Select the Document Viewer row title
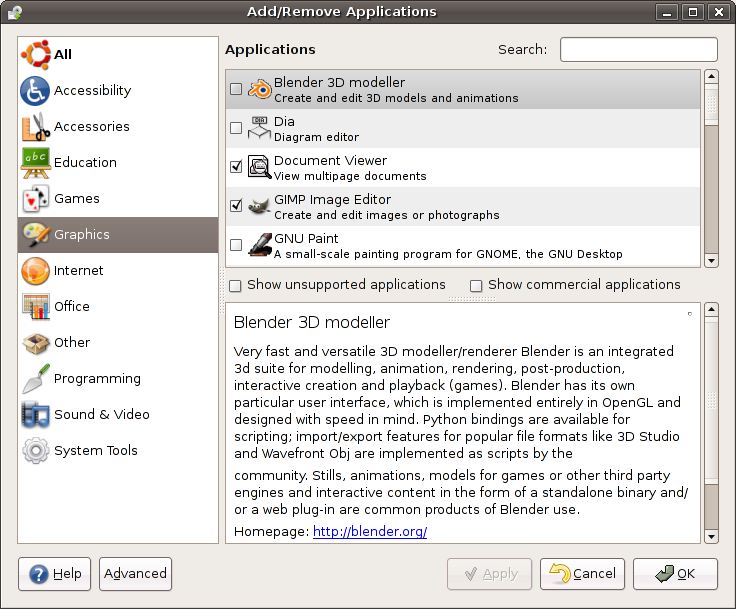Image resolution: width=736 pixels, height=609 pixels. tap(330, 161)
